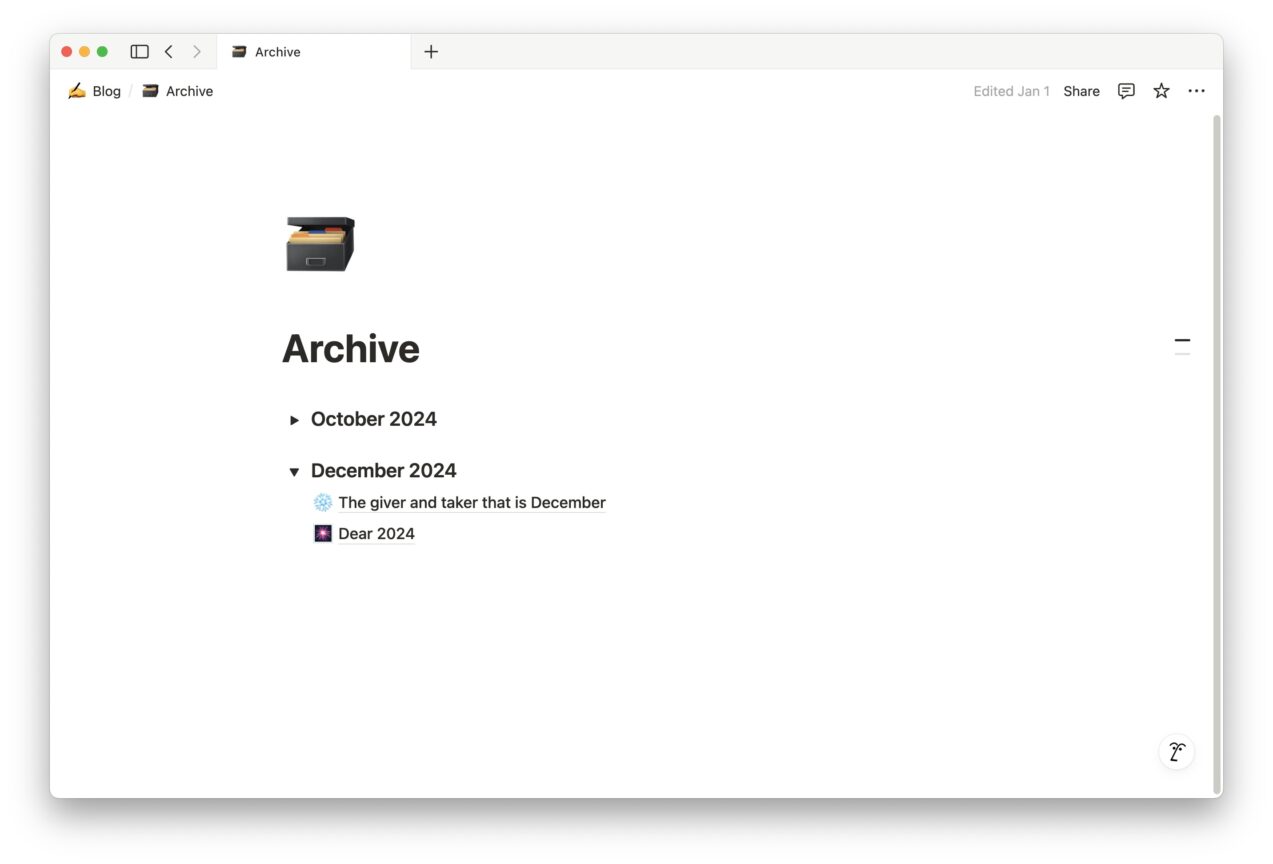Open page options with the three-dot icon
Image resolution: width=1273 pixels, height=864 pixels.
1196,91
